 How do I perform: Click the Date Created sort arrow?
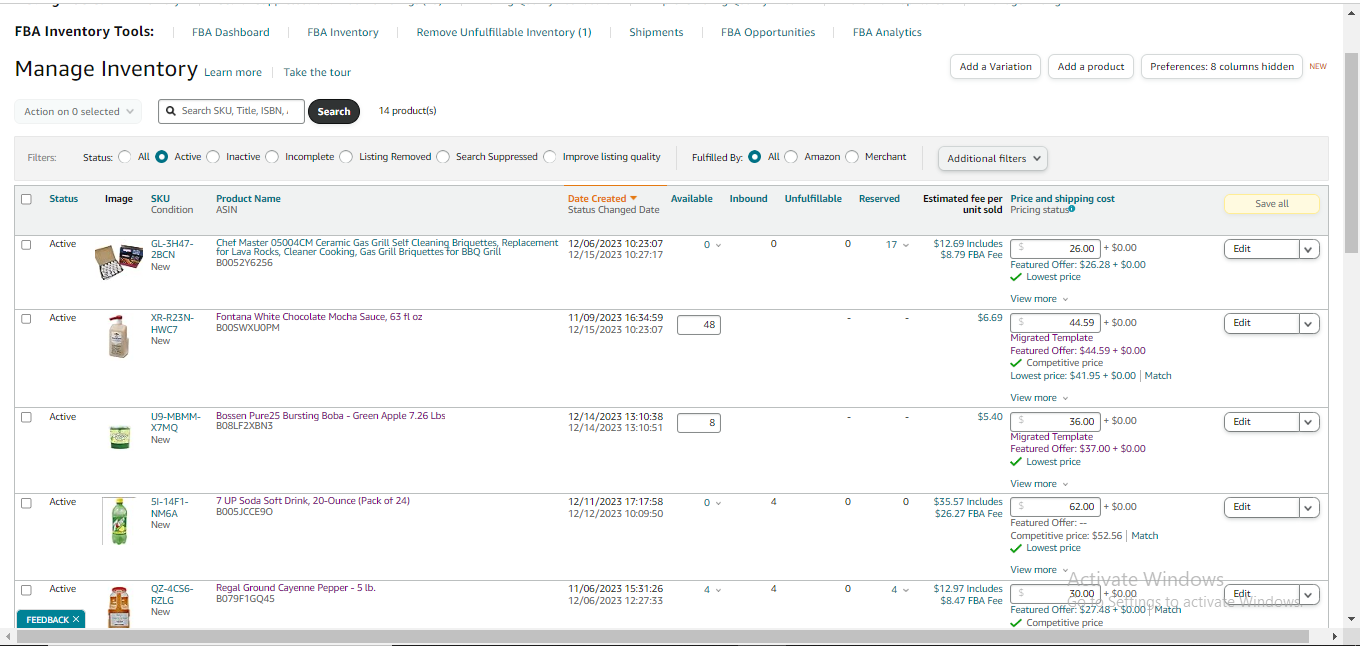(x=633, y=198)
